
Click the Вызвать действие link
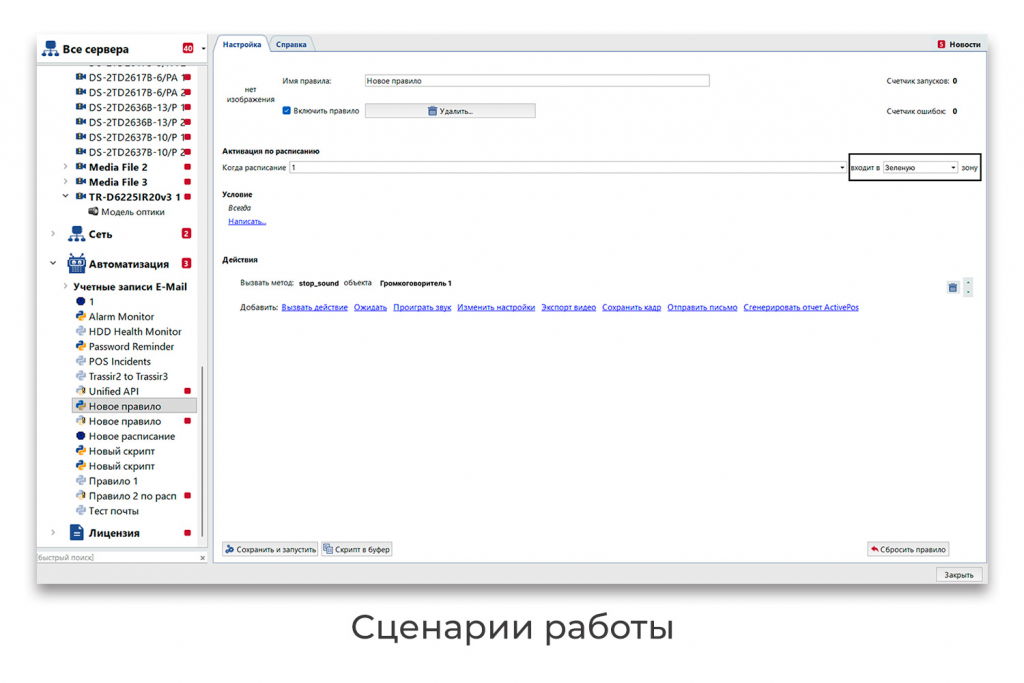pyautogui.click(x=314, y=308)
